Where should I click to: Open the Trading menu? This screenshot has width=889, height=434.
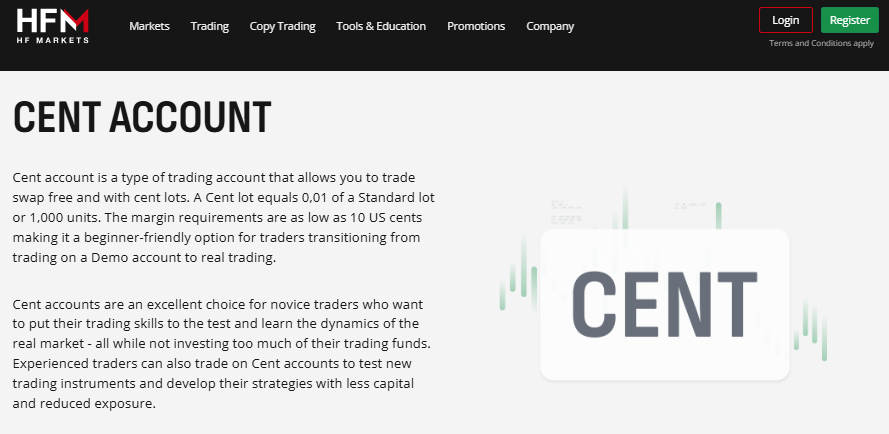[x=209, y=26]
